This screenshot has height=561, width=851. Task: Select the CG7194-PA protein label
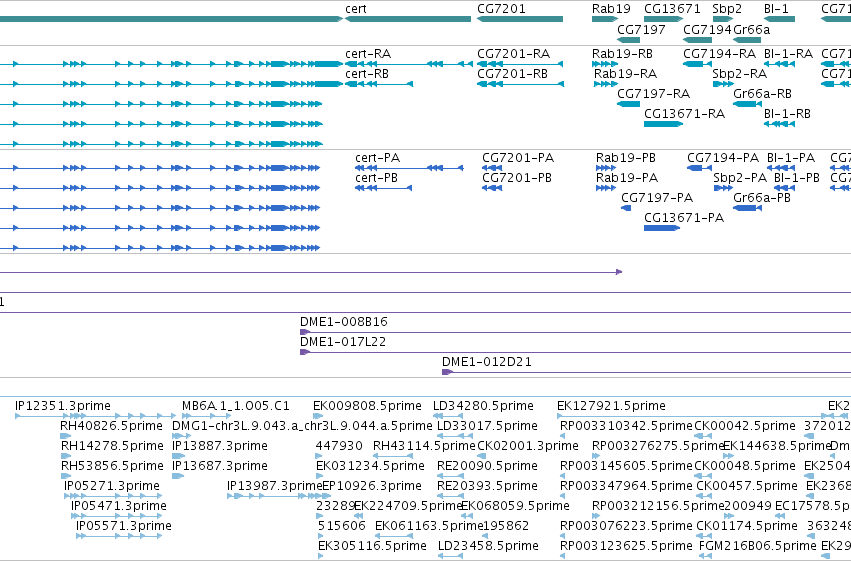(723, 158)
